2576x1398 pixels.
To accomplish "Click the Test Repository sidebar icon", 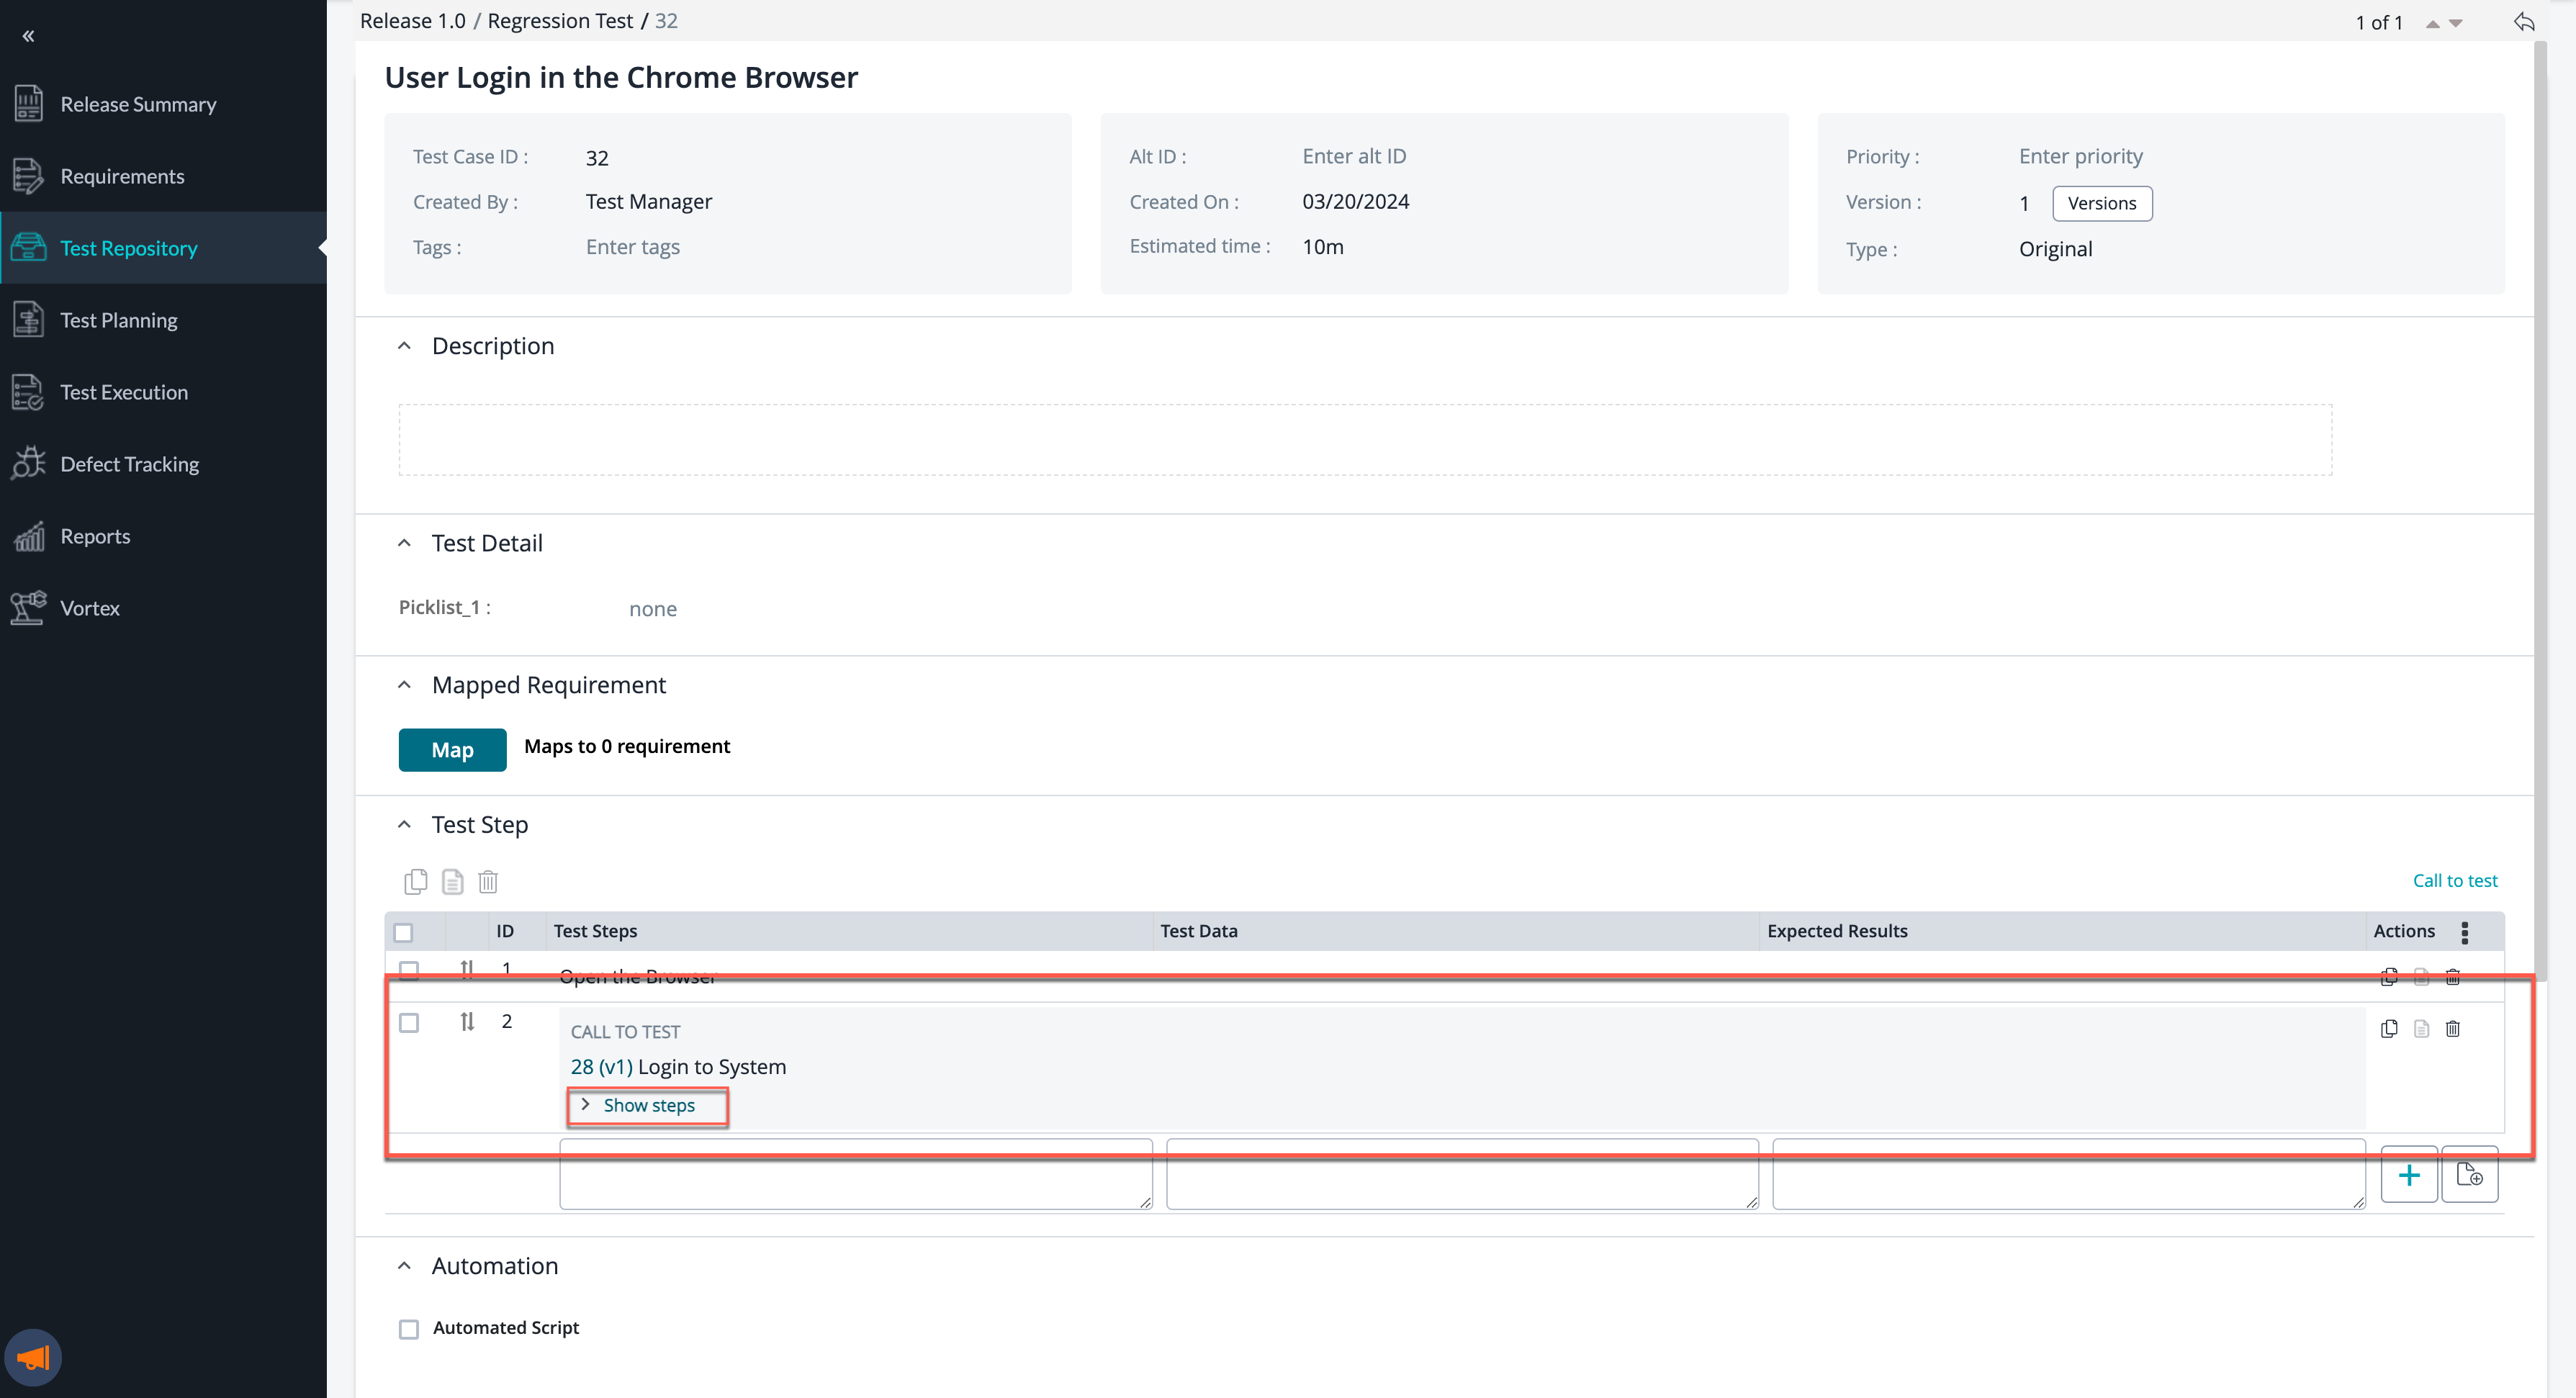I will 27,248.
